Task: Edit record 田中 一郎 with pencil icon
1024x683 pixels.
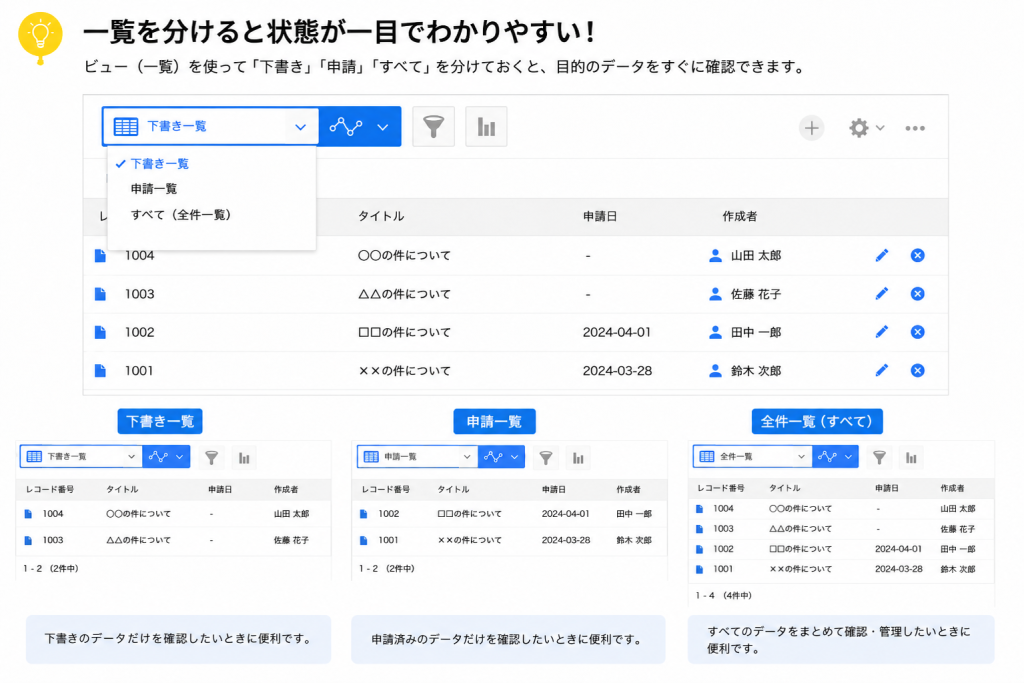Action: [882, 332]
